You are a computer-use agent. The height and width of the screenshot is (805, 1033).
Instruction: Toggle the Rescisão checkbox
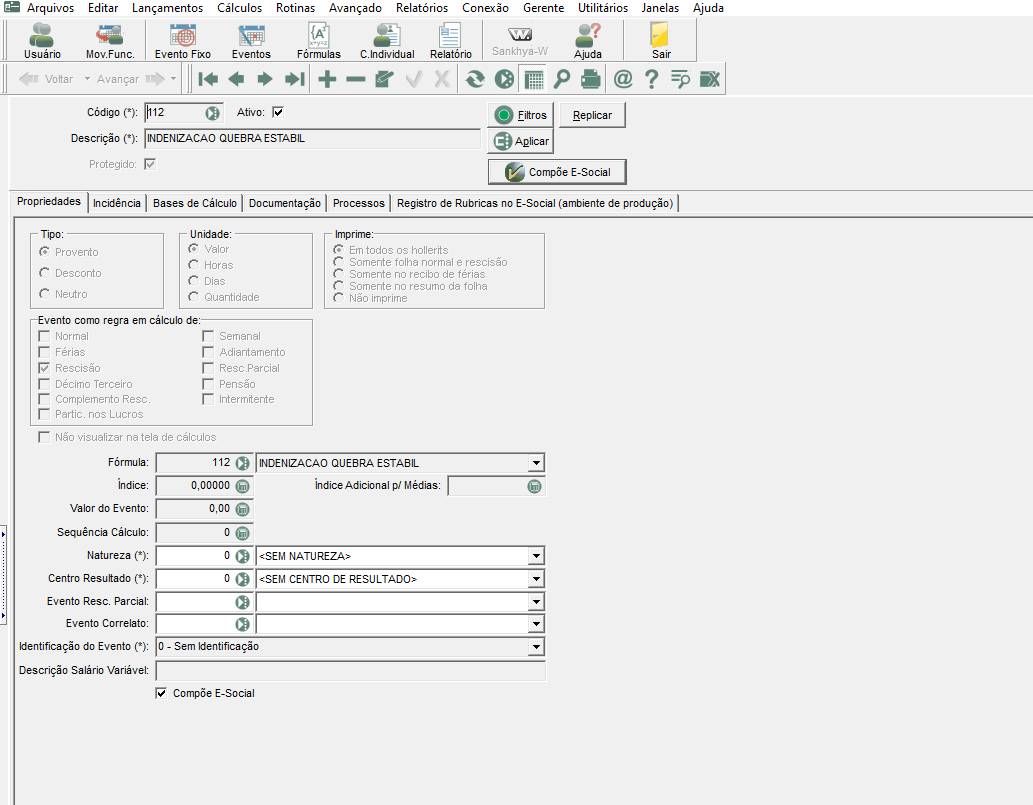pyautogui.click(x=44, y=368)
